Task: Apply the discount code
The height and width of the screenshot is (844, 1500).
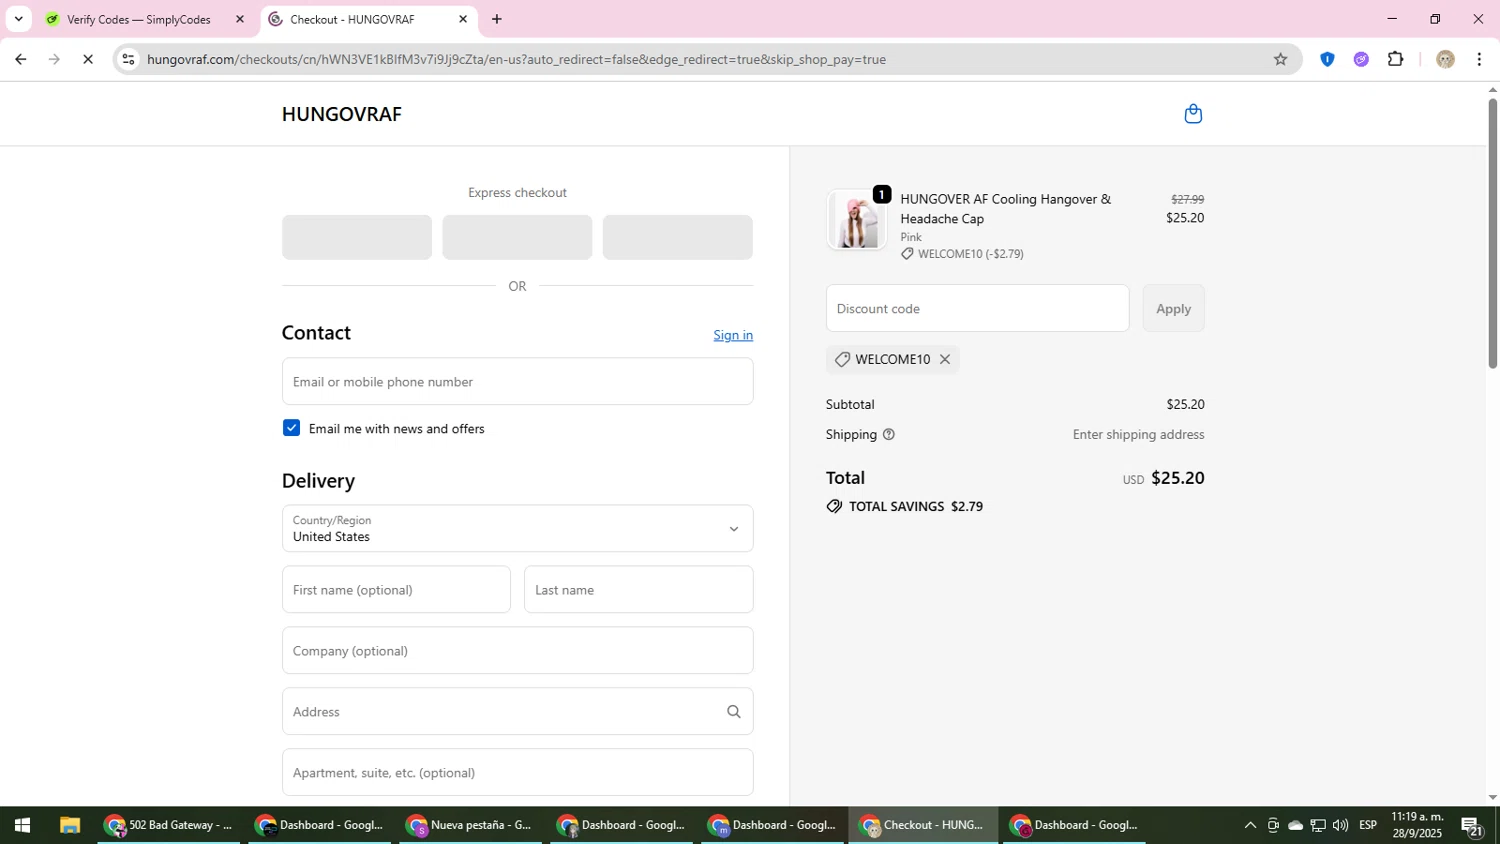Action: [1173, 308]
